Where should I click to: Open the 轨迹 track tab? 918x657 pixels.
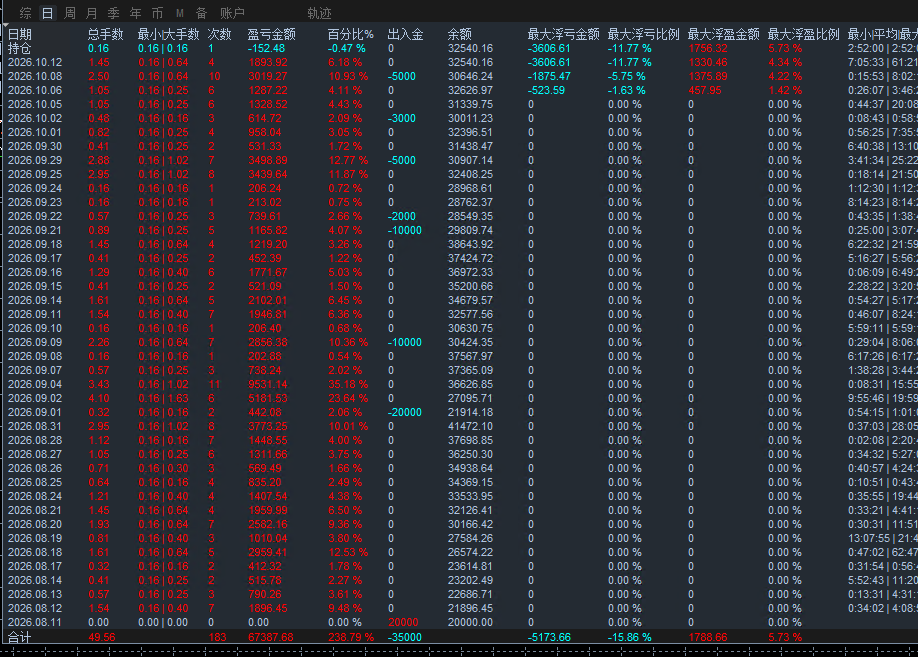tap(320, 13)
